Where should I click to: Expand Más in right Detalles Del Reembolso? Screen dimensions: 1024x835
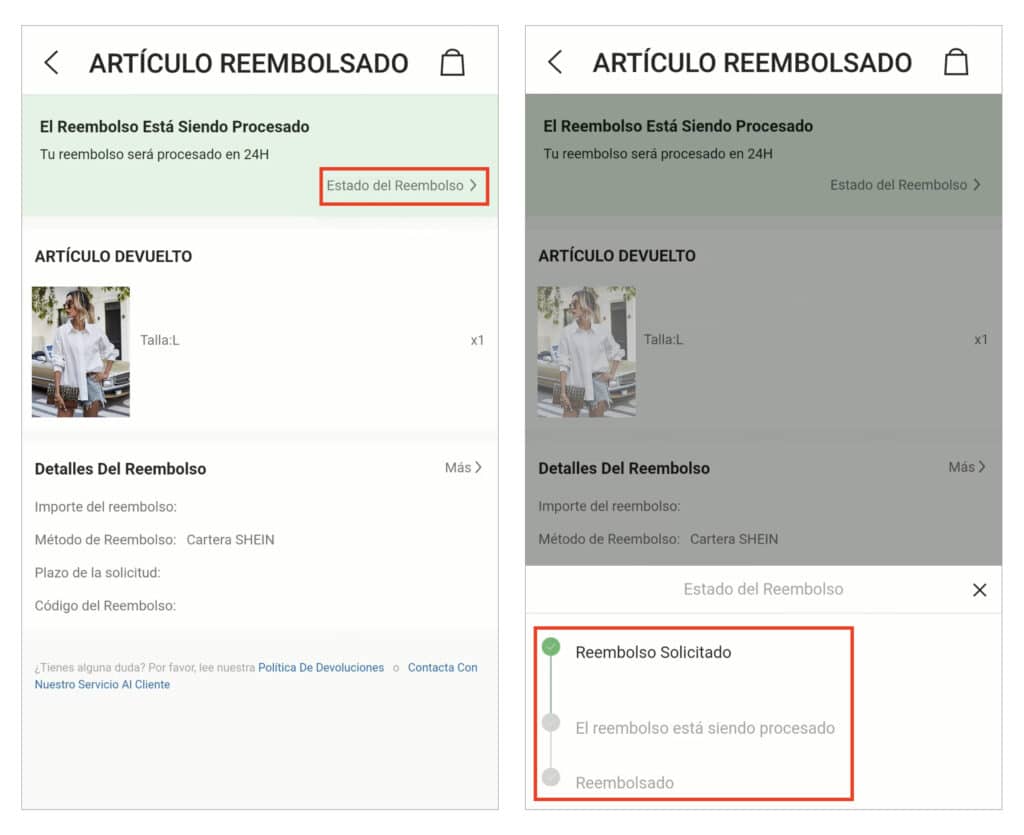pos(967,467)
